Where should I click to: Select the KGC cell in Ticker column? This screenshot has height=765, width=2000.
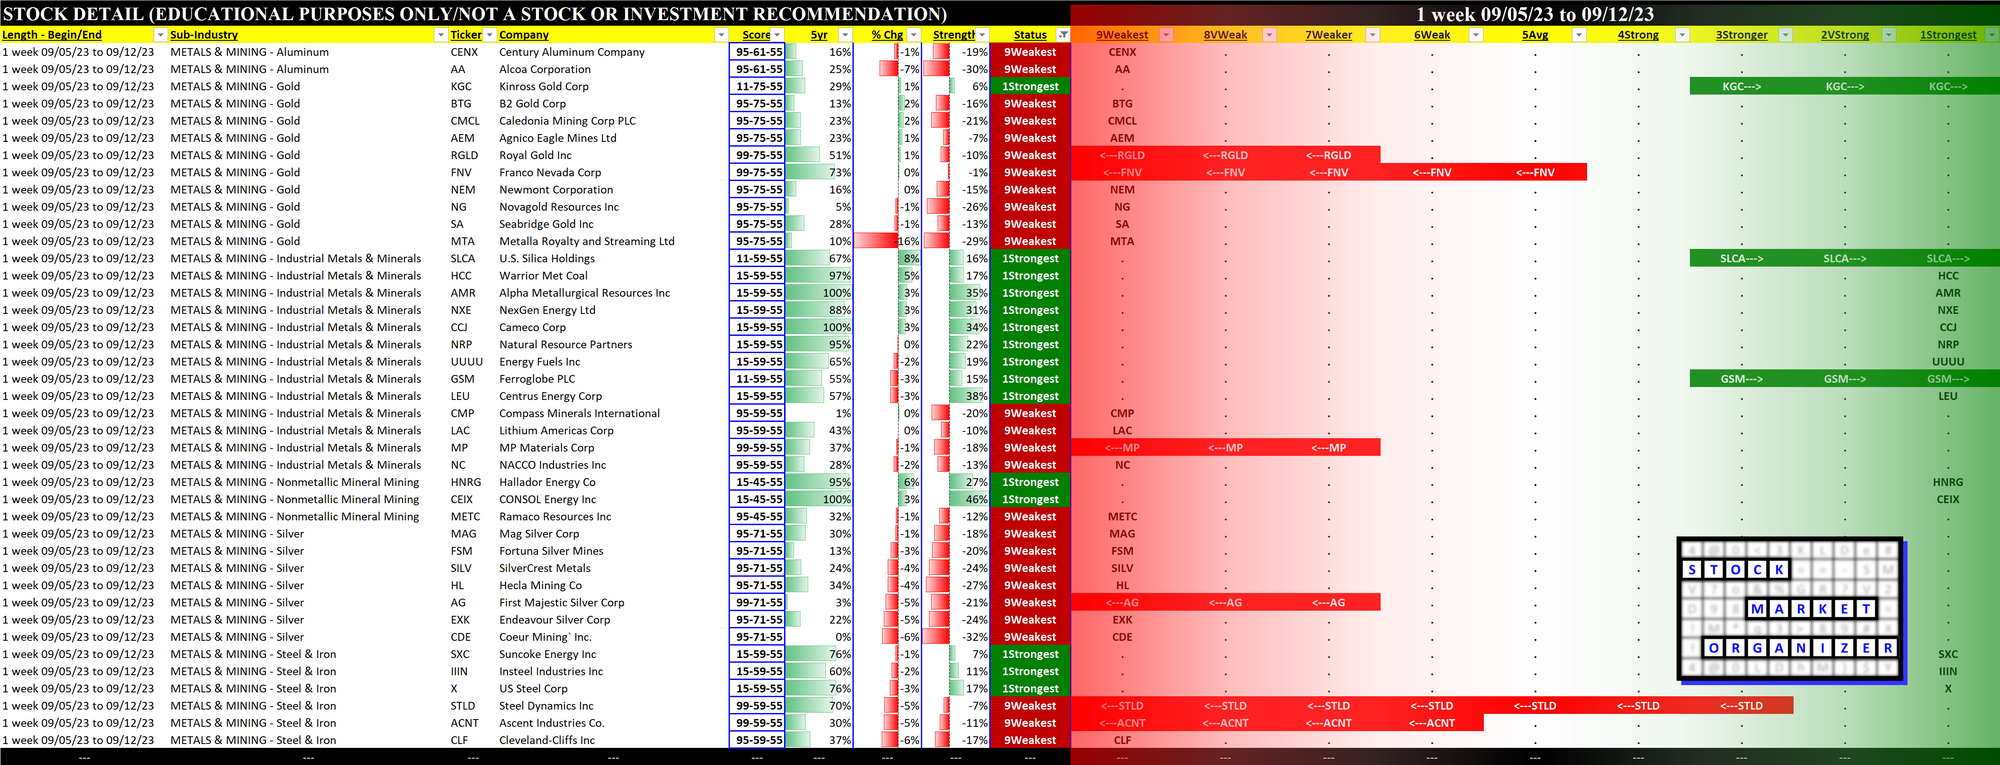(472, 86)
